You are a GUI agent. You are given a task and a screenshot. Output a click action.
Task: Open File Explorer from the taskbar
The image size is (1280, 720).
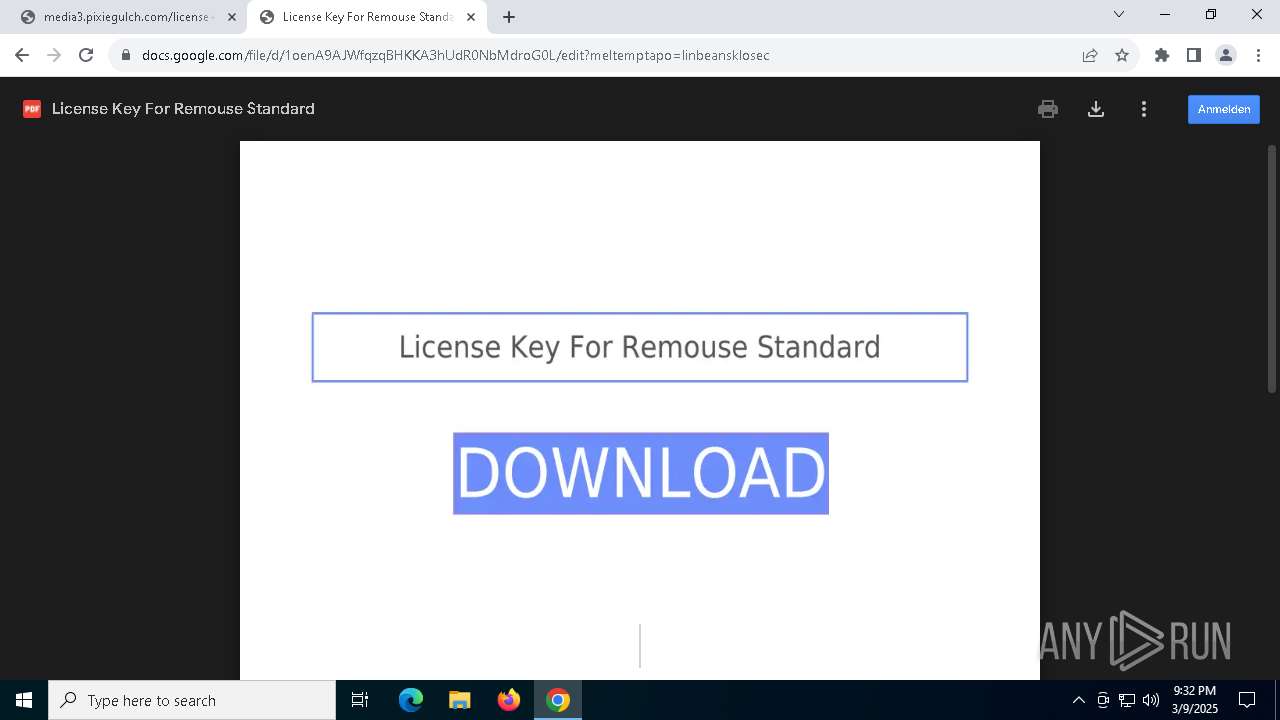tap(460, 700)
